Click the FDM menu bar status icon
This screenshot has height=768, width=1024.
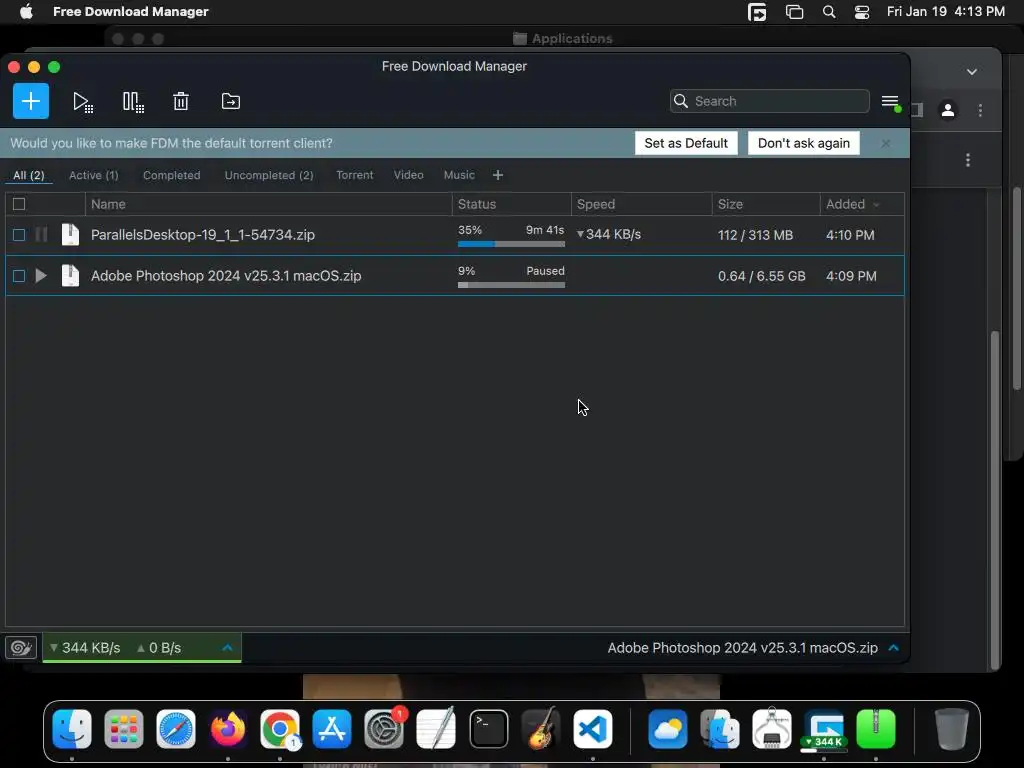757,12
